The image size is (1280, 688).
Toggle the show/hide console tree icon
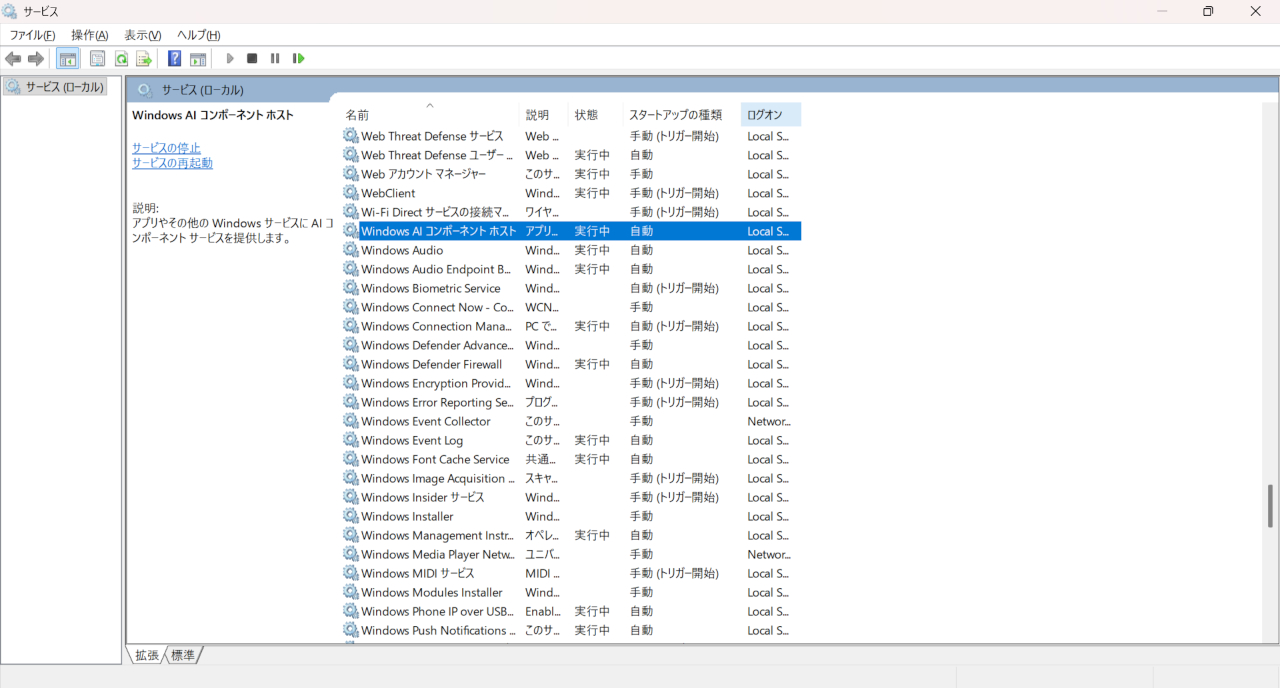click(68, 59)
